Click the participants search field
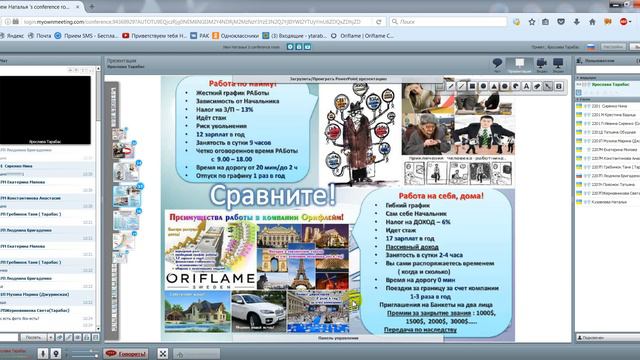The height and width of the screenshot is (360, 640). point(608,70)
